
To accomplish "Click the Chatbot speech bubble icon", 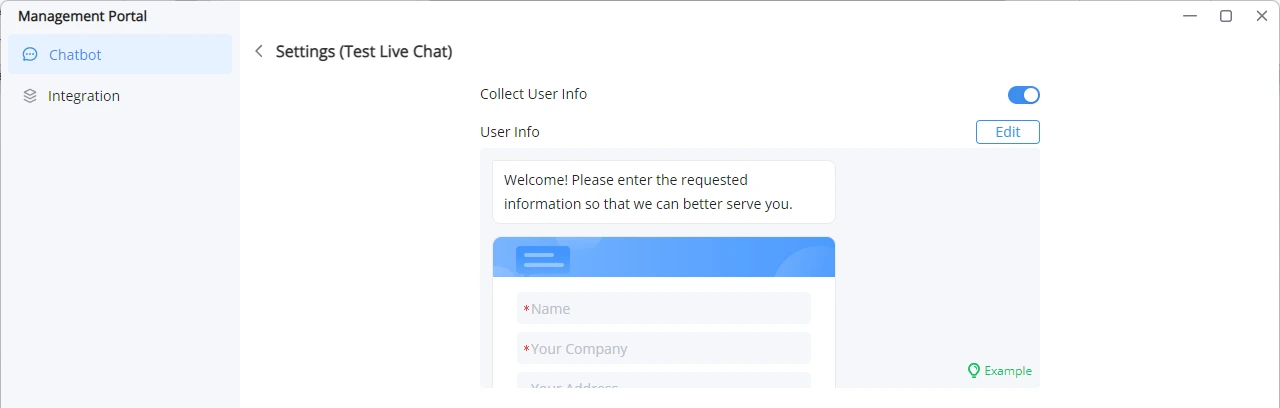I will tap(30, 55).
